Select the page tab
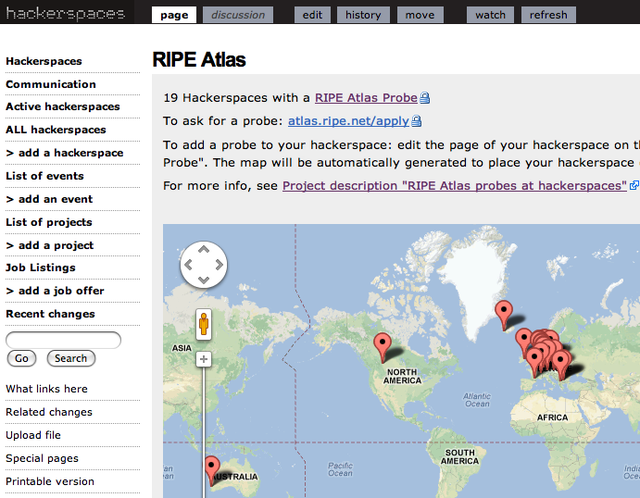This screenshot has width=640, height=498. [x=174, y=15]
